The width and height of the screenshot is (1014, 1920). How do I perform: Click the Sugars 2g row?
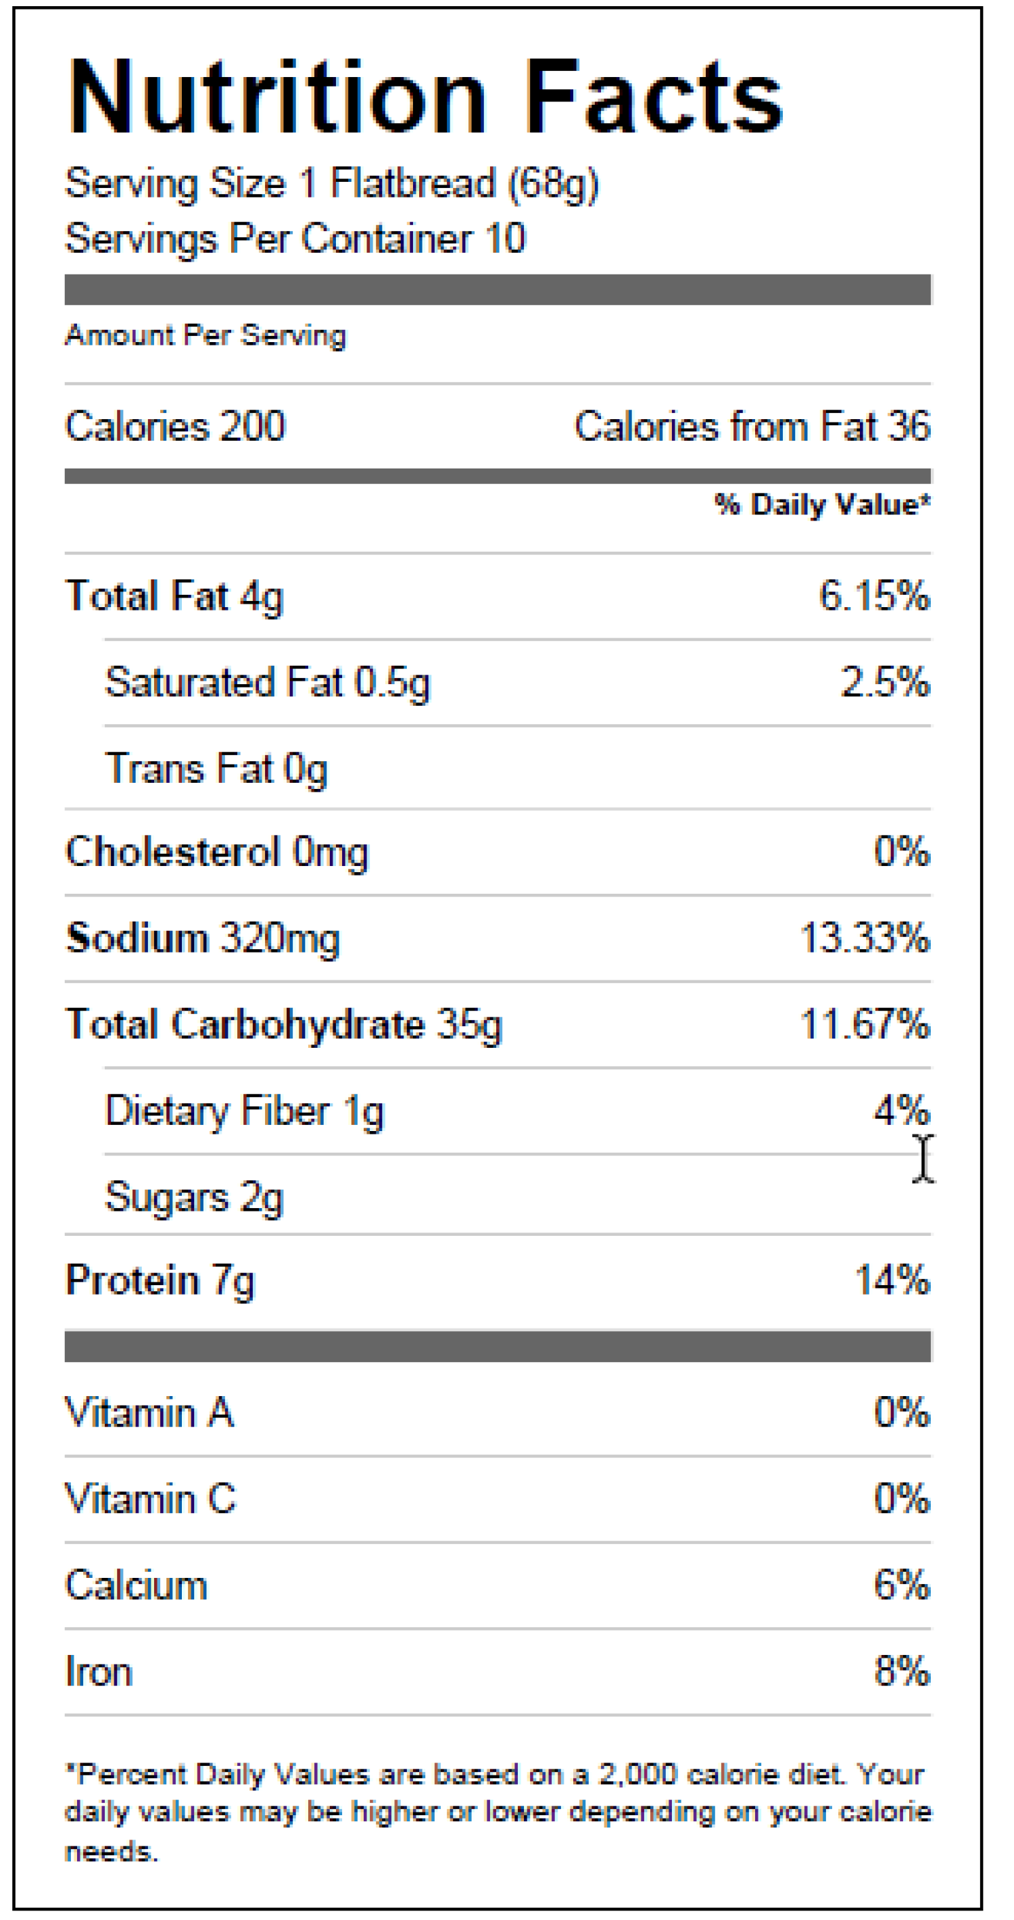coord(194,1198)
